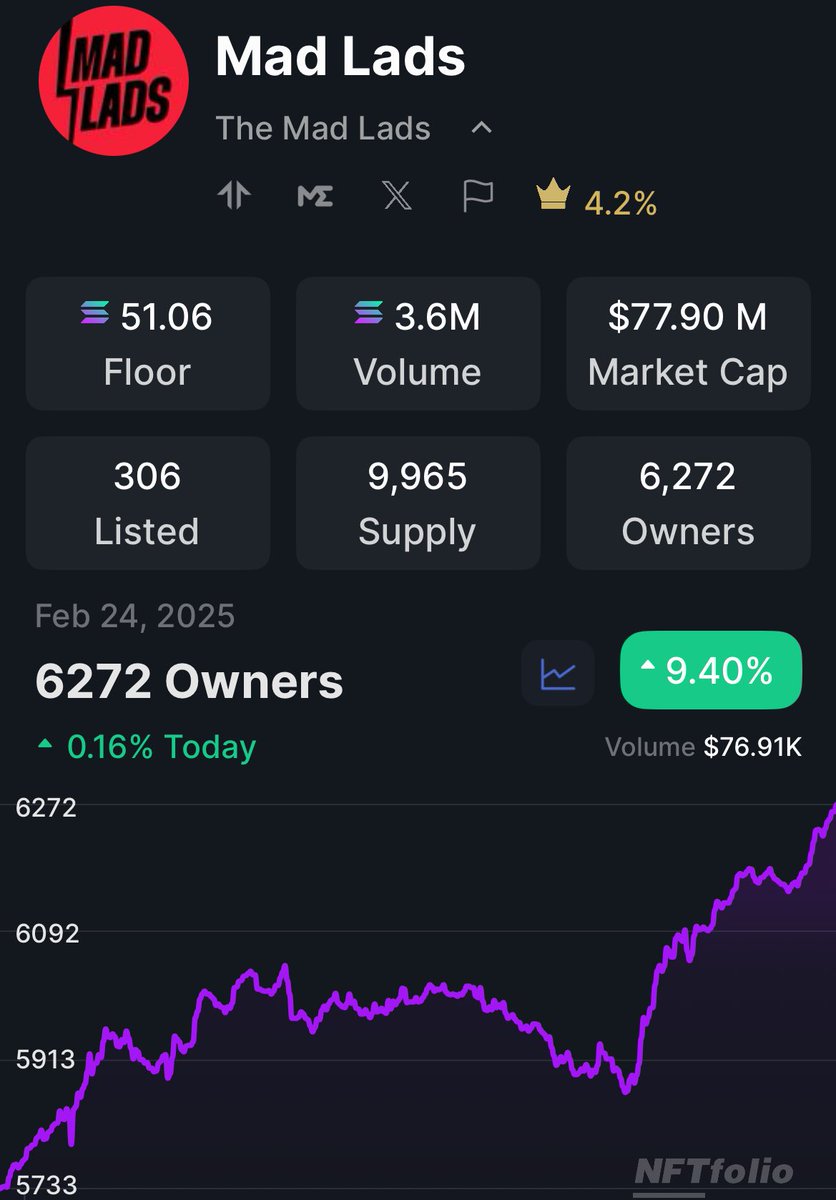
Task: Collapse The Mad Lads chevron arrow
Action: click(482, 128)
